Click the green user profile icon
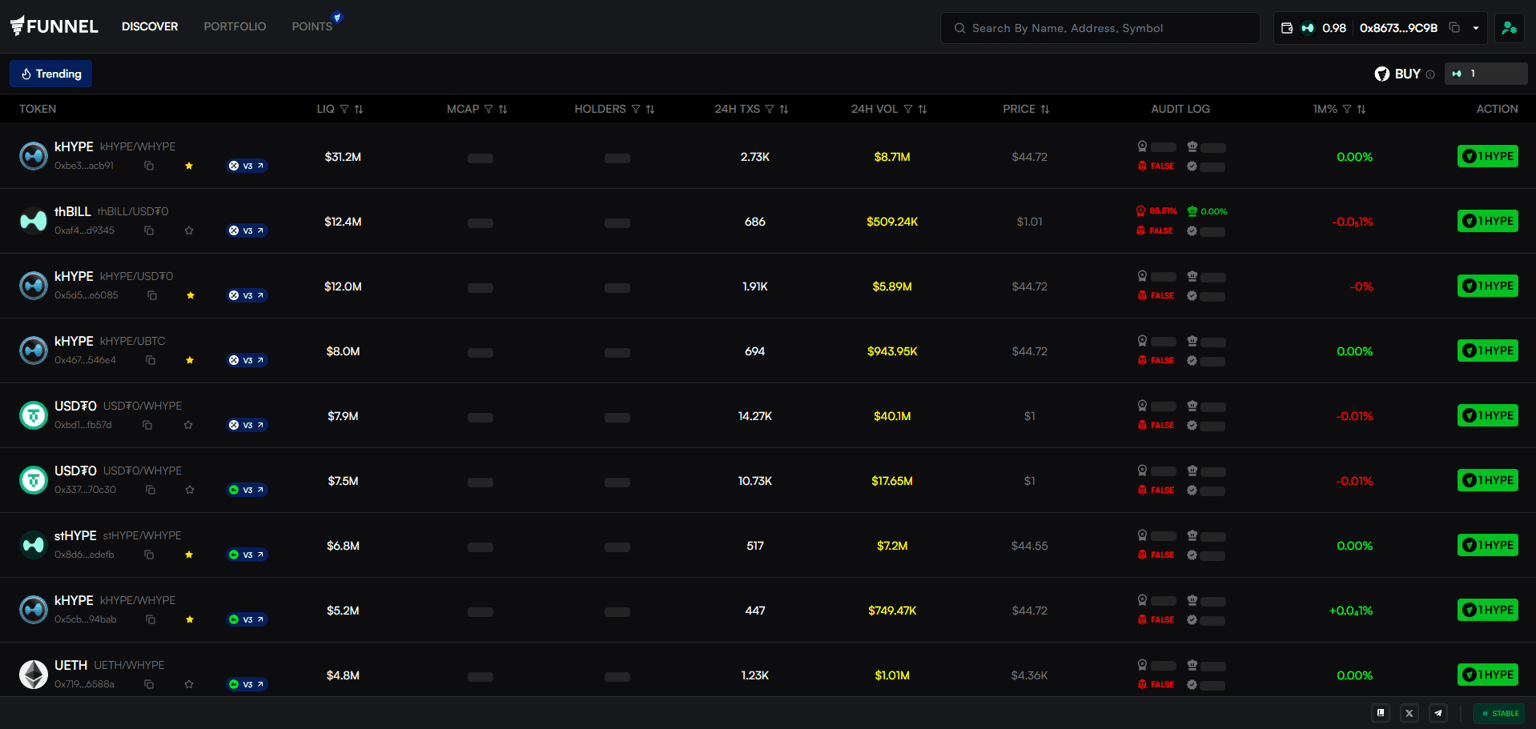Image resolution: width=1536 pixels, height=729 pixels. pos(1509,28)
